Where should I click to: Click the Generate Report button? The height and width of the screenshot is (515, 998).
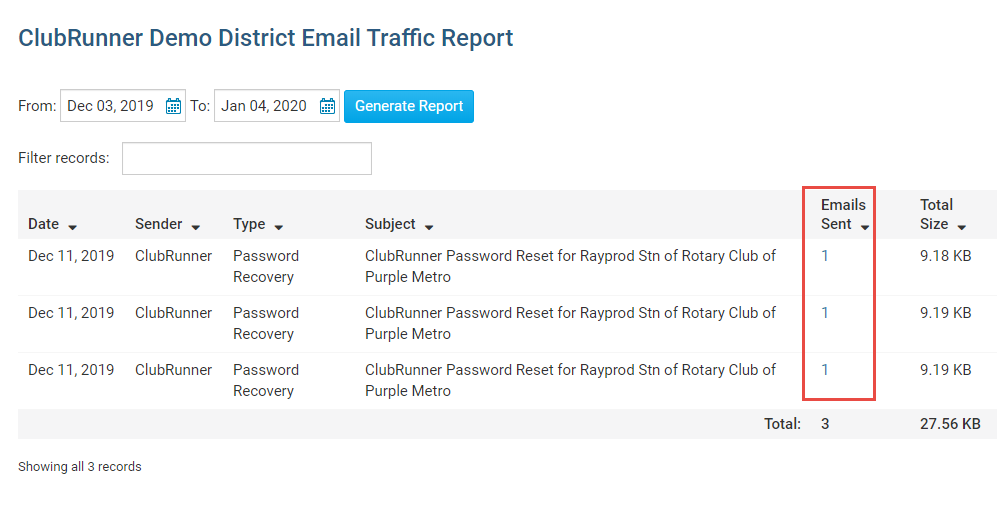point(409,106)
